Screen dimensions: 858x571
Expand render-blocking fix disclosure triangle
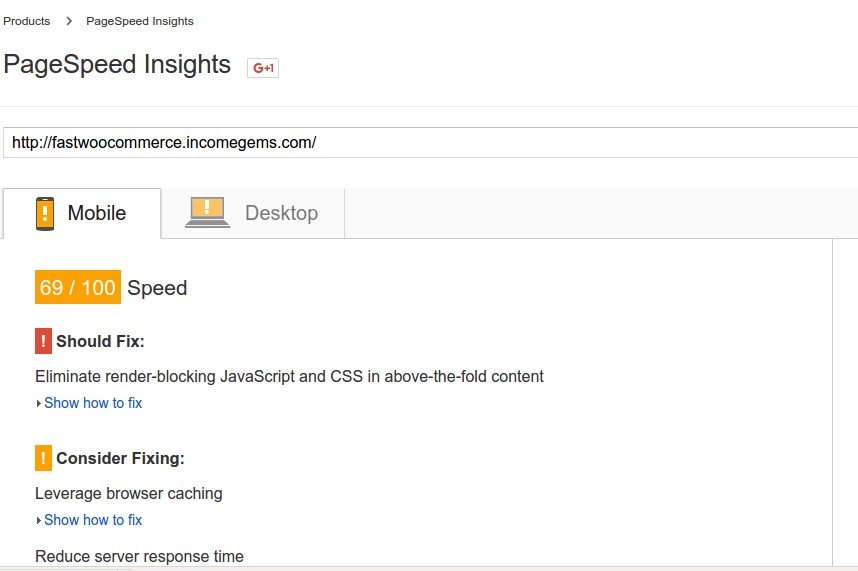(38, 404)
